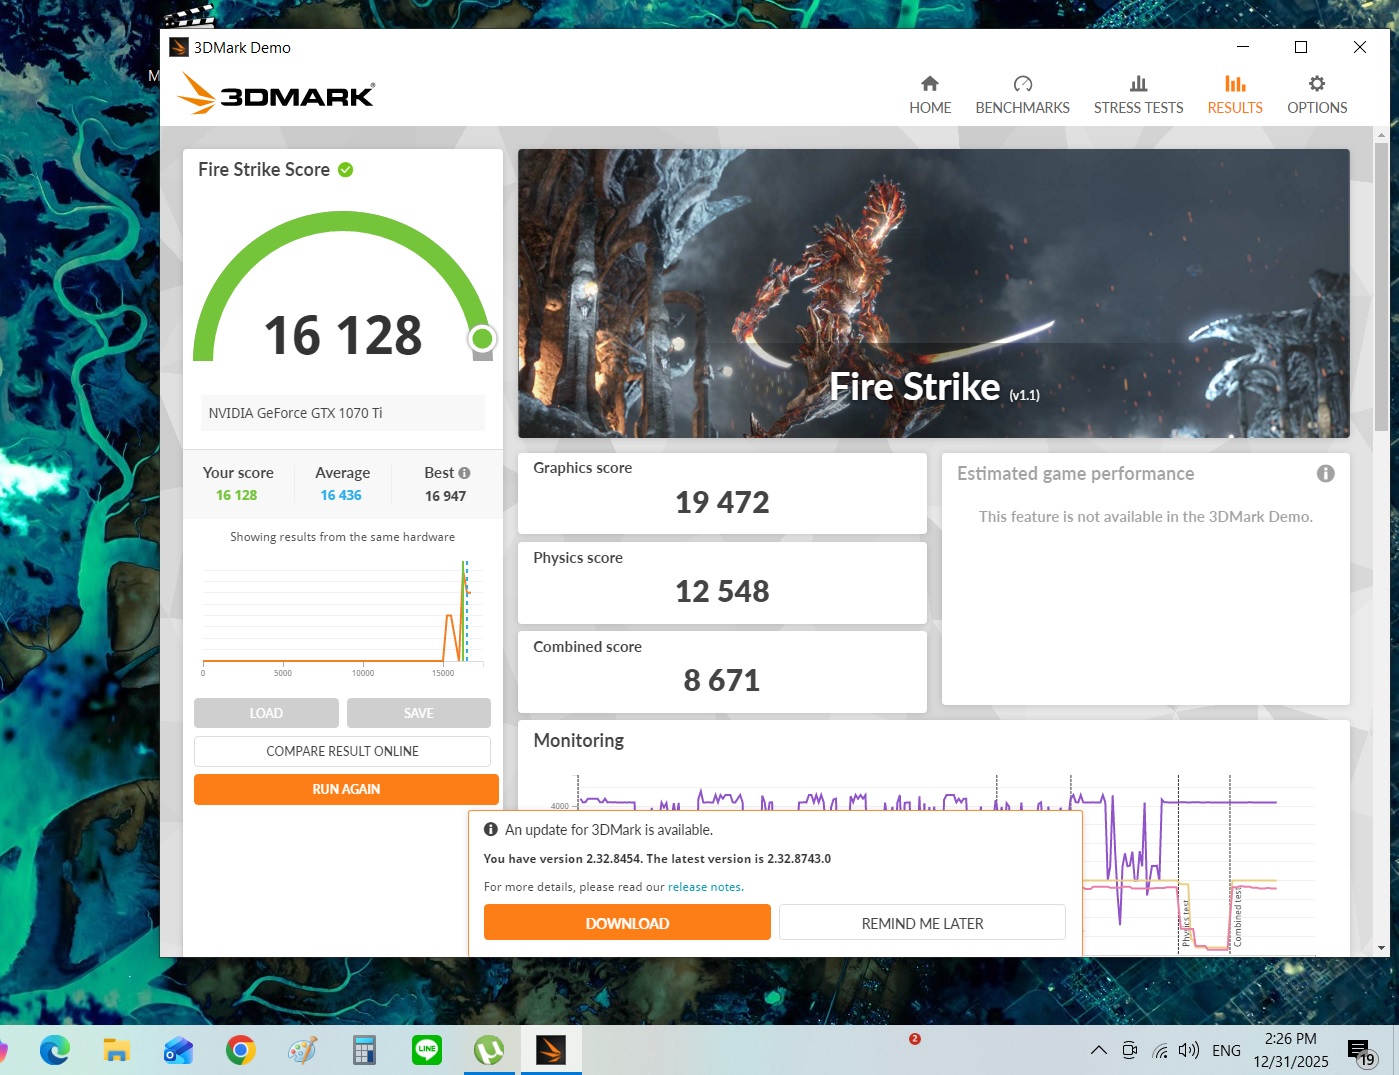
Task: Click Compare Result Online
Action: 342,751
